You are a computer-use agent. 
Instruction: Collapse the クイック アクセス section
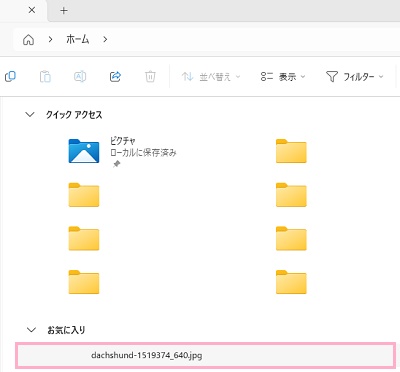tap(30, 115)
